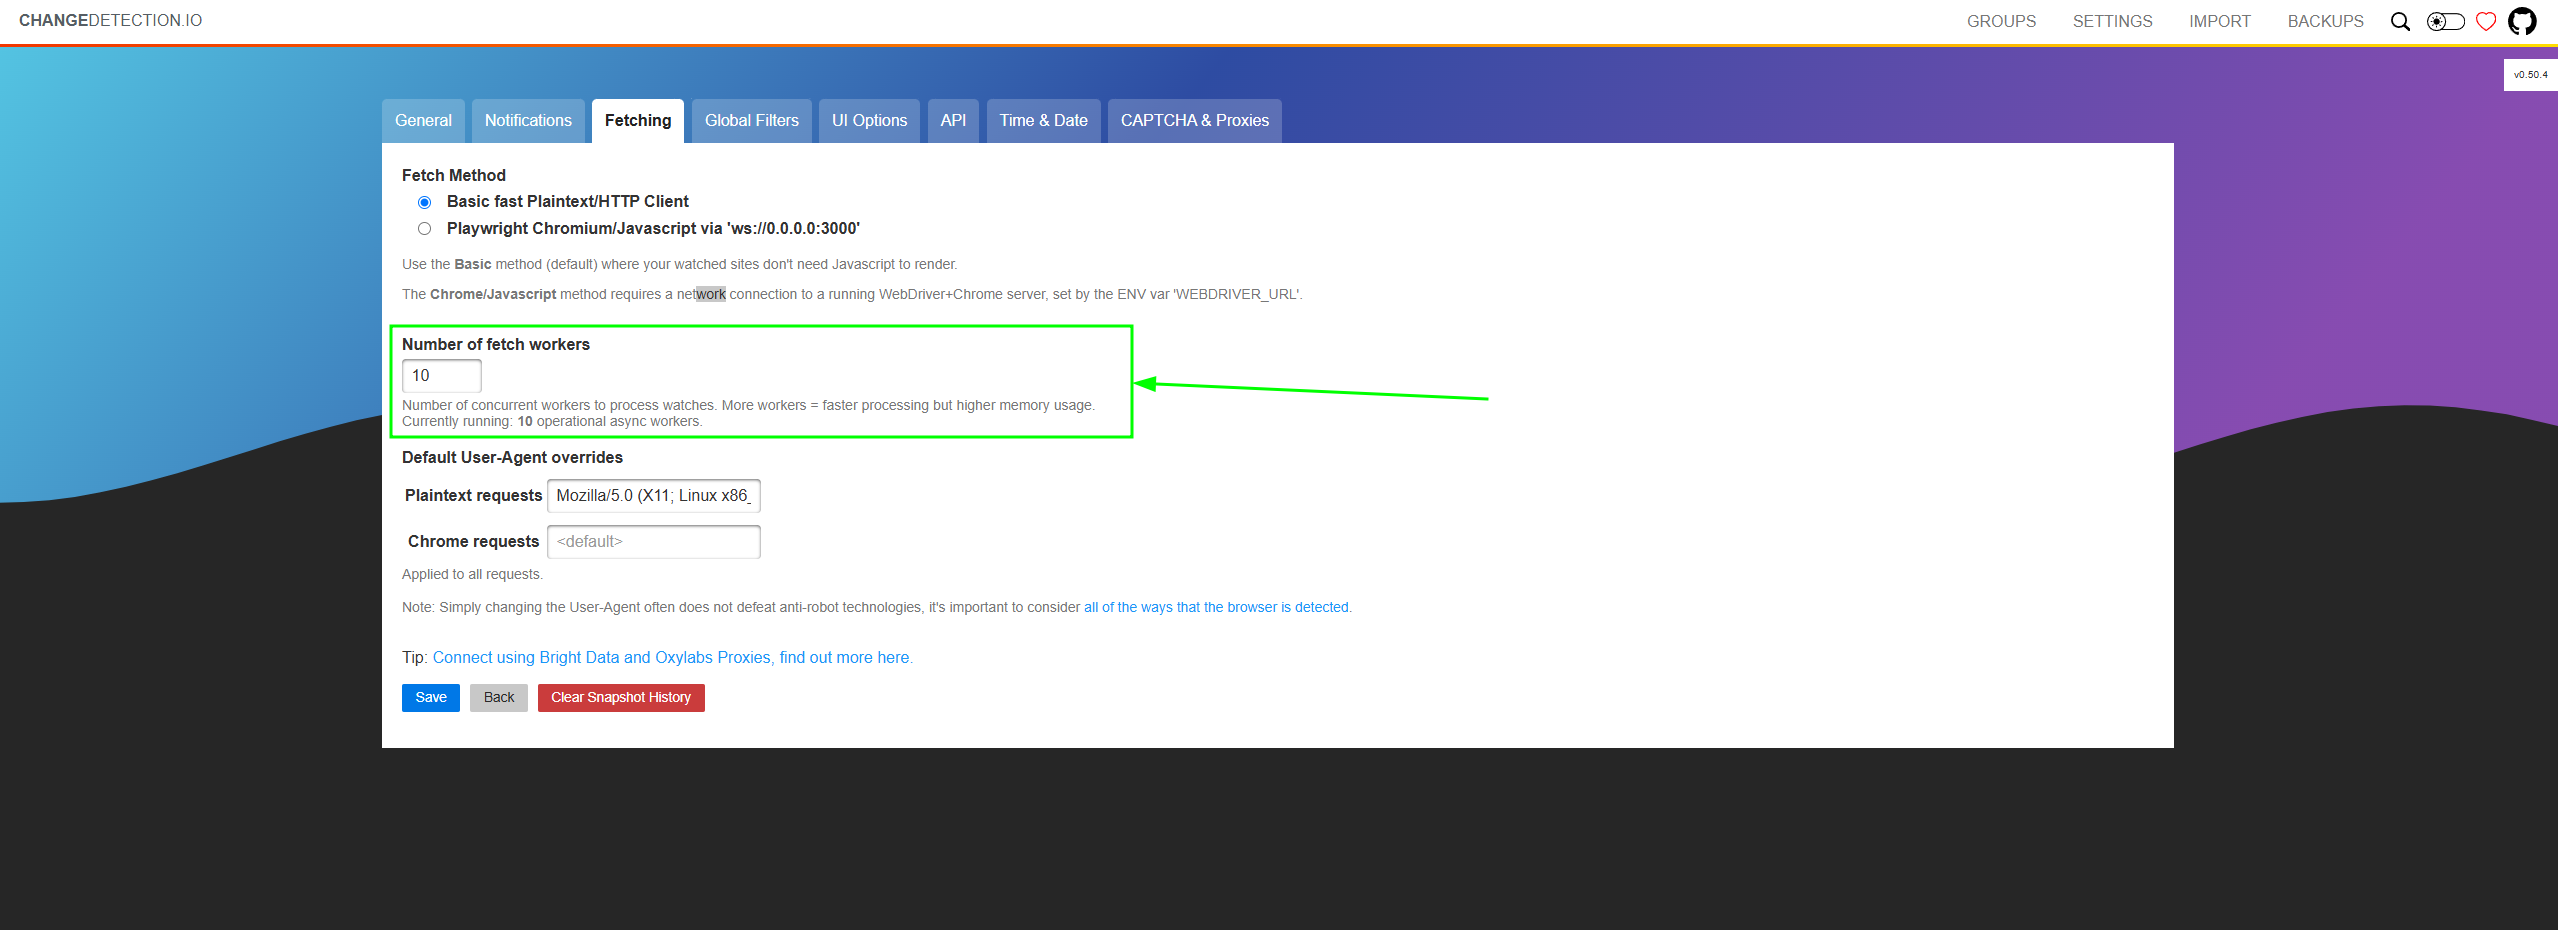The width and height of the screenshot is (2558, 930).
Task: Open the CAPTCHA & Proxies tab
Action: point(1194,121)
